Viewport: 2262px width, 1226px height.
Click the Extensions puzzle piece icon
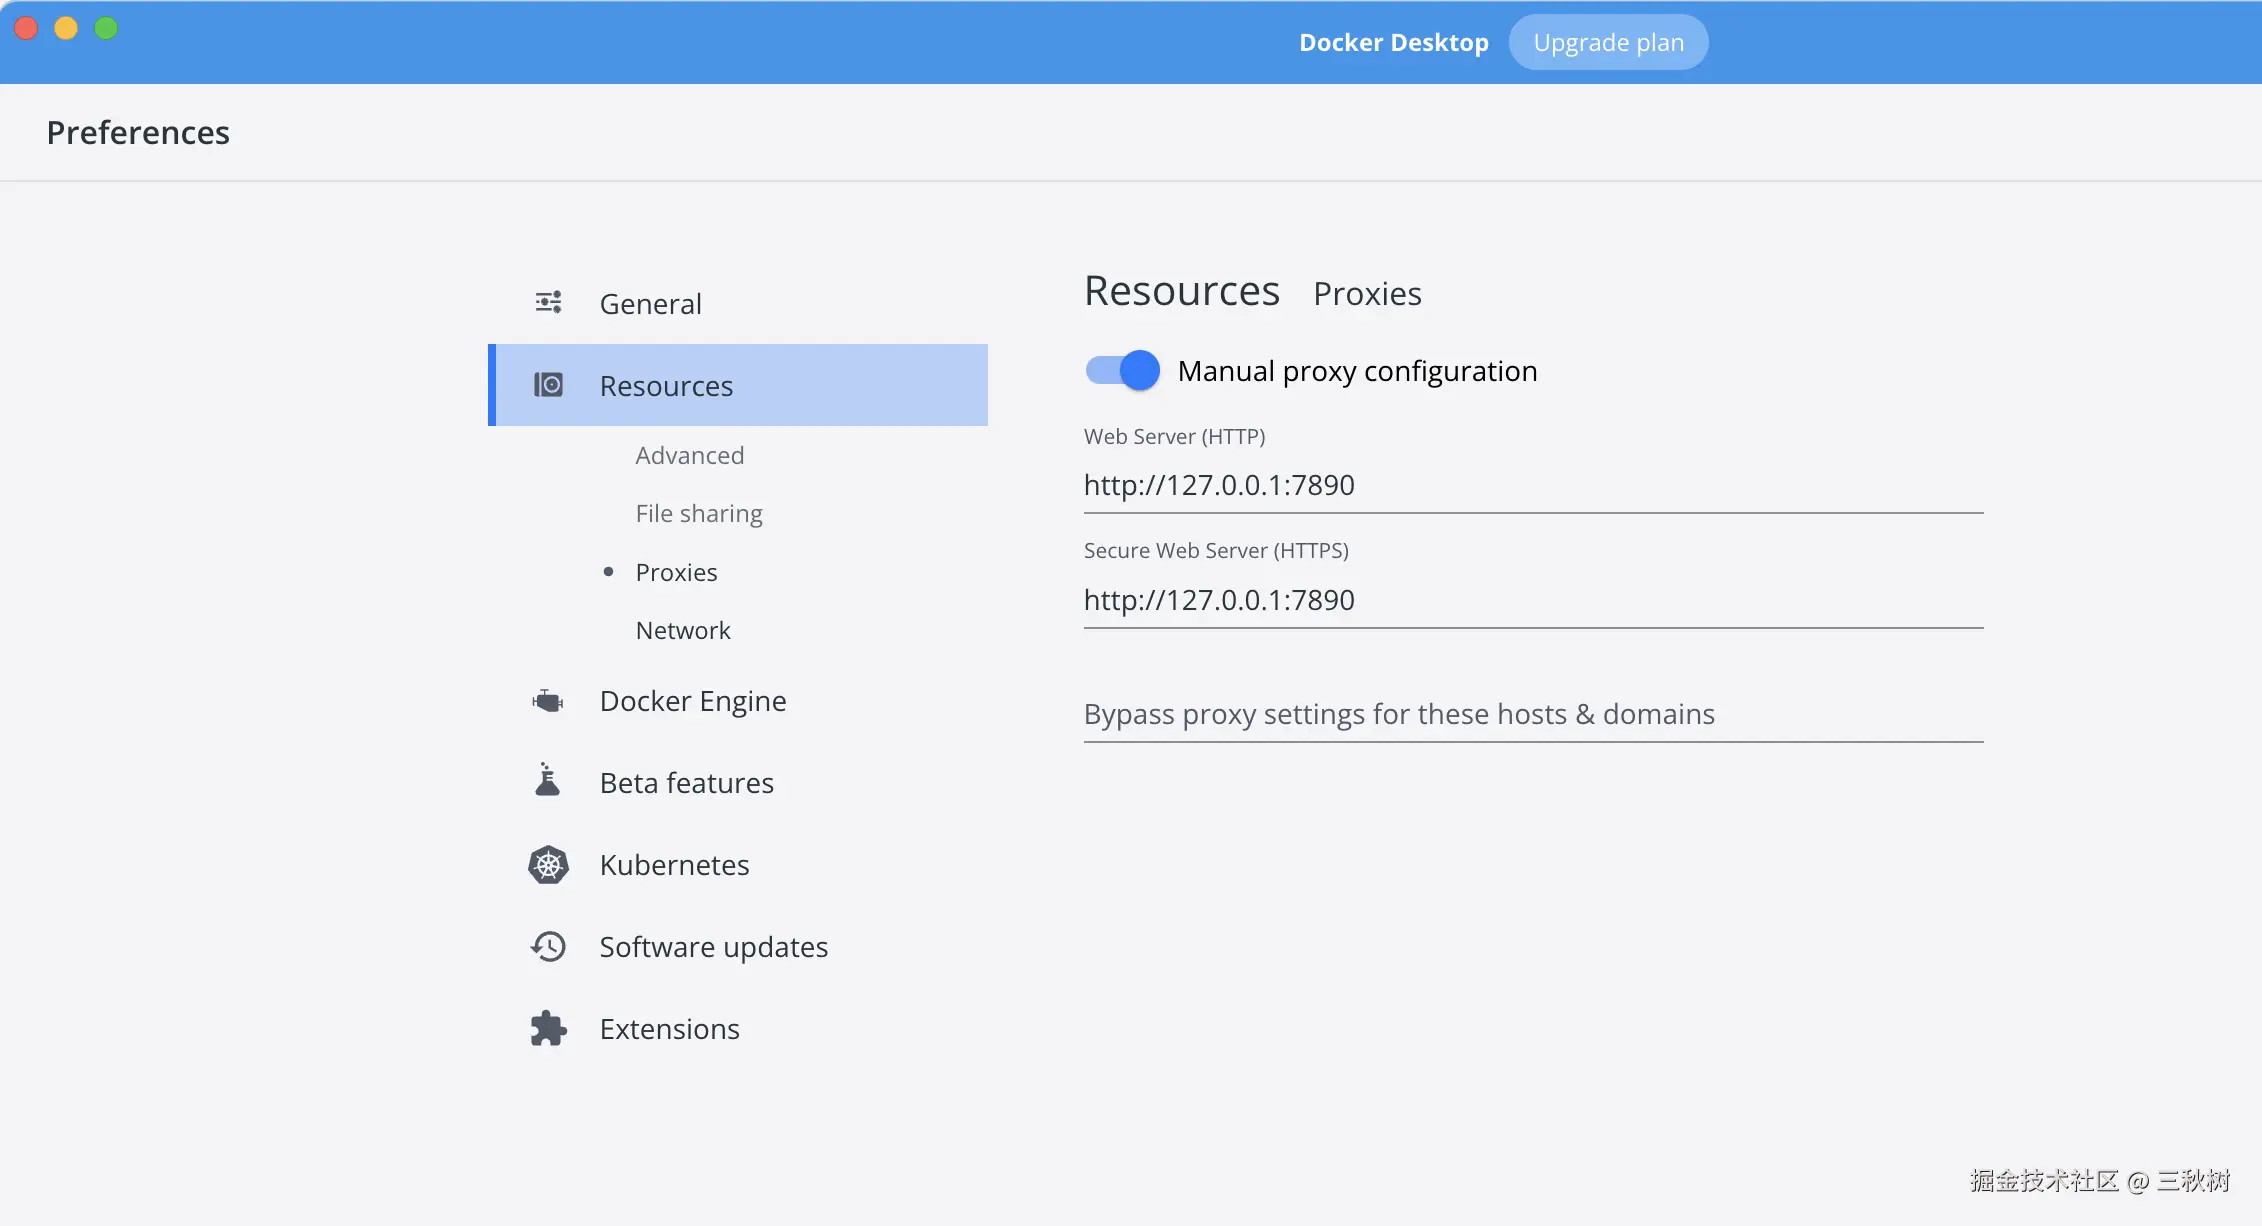tap(548, 1029)
